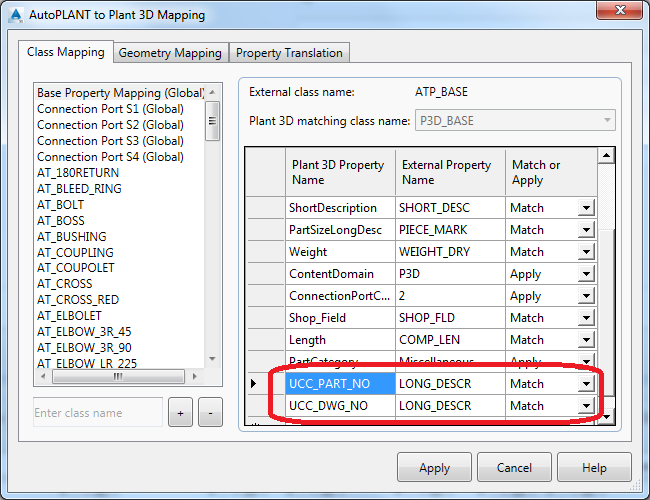Screen dimensions: 650x500
Task: Open Match dropdown for UCC_DWG_NO row
Action: click(586, 405)
